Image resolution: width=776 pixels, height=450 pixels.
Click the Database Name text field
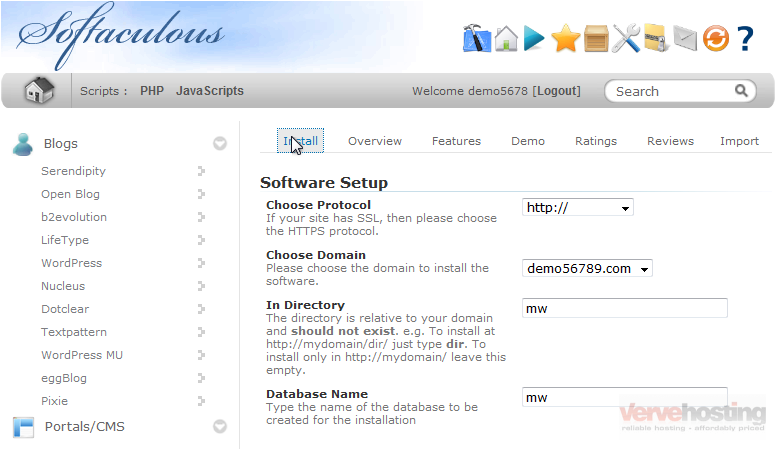625,397
